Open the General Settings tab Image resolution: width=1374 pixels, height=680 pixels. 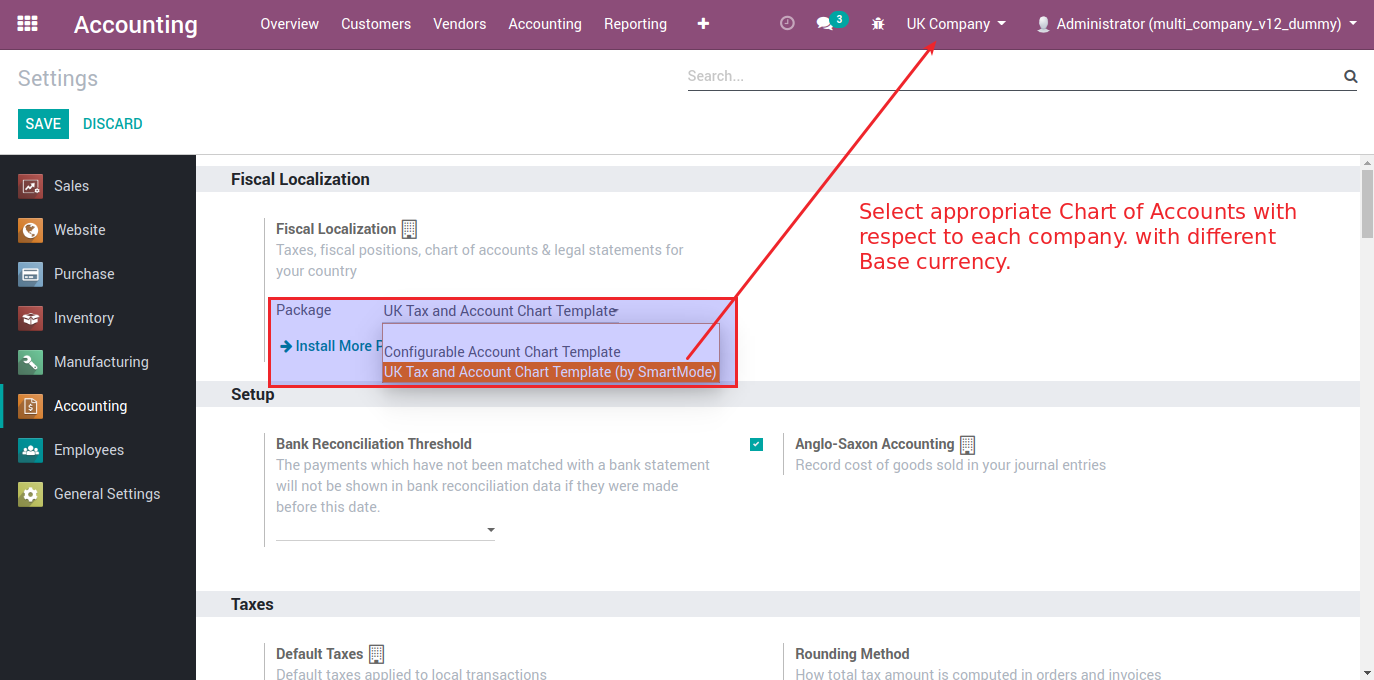coord(98,494)
